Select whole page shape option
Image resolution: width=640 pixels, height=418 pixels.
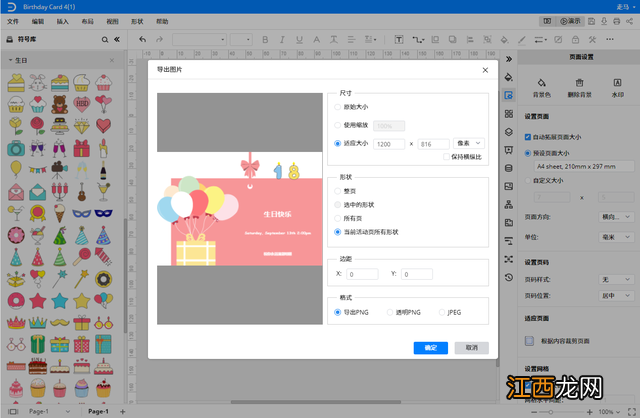[x=337, y=191]
